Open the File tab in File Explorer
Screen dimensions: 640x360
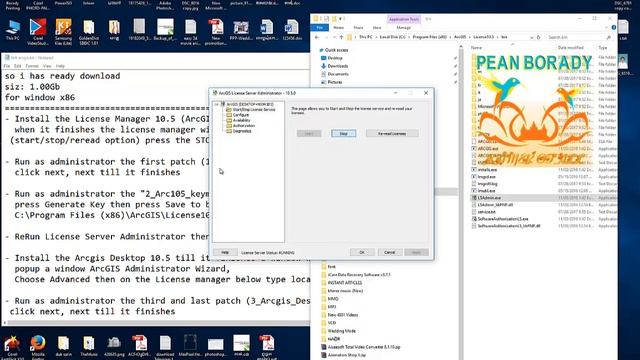point(320,27)
